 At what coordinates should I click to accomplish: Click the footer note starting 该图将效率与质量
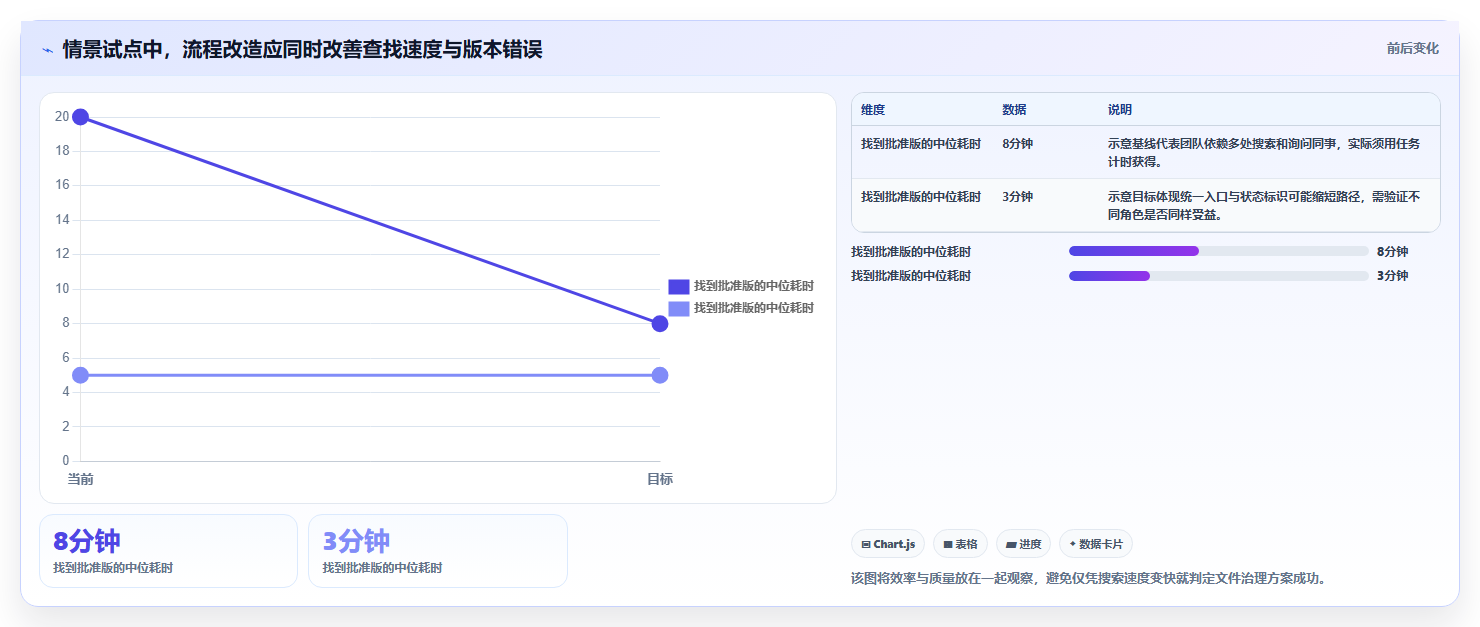click(x=1089, y=578)
